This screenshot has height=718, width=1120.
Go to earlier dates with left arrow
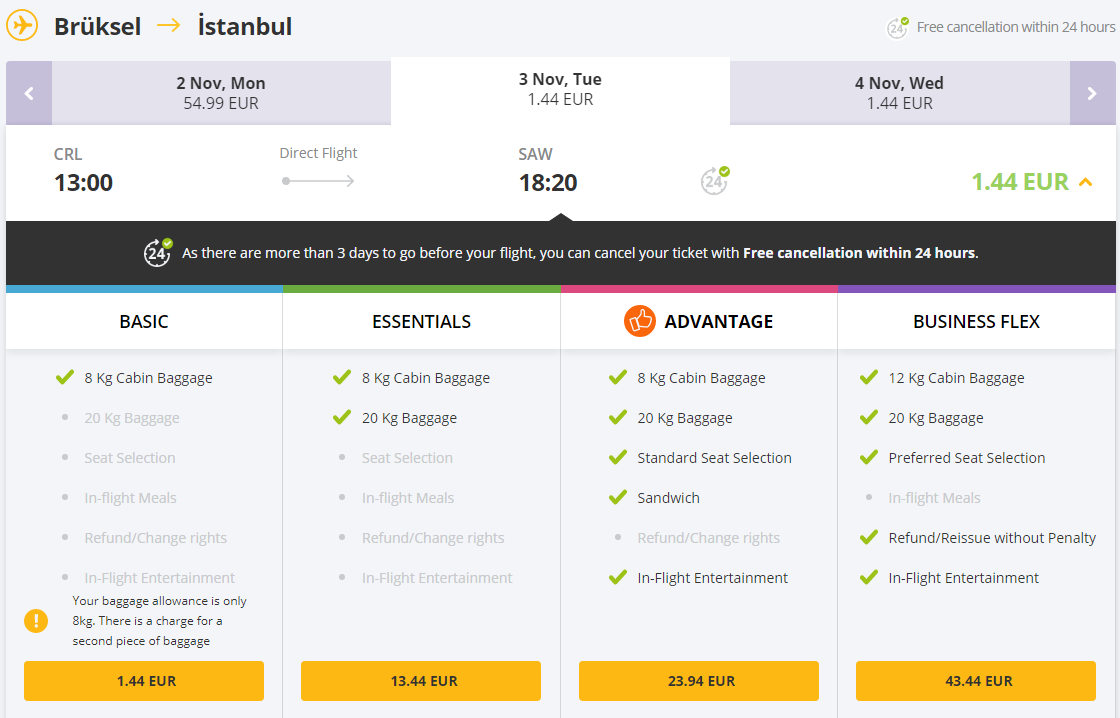coord(29,93)
